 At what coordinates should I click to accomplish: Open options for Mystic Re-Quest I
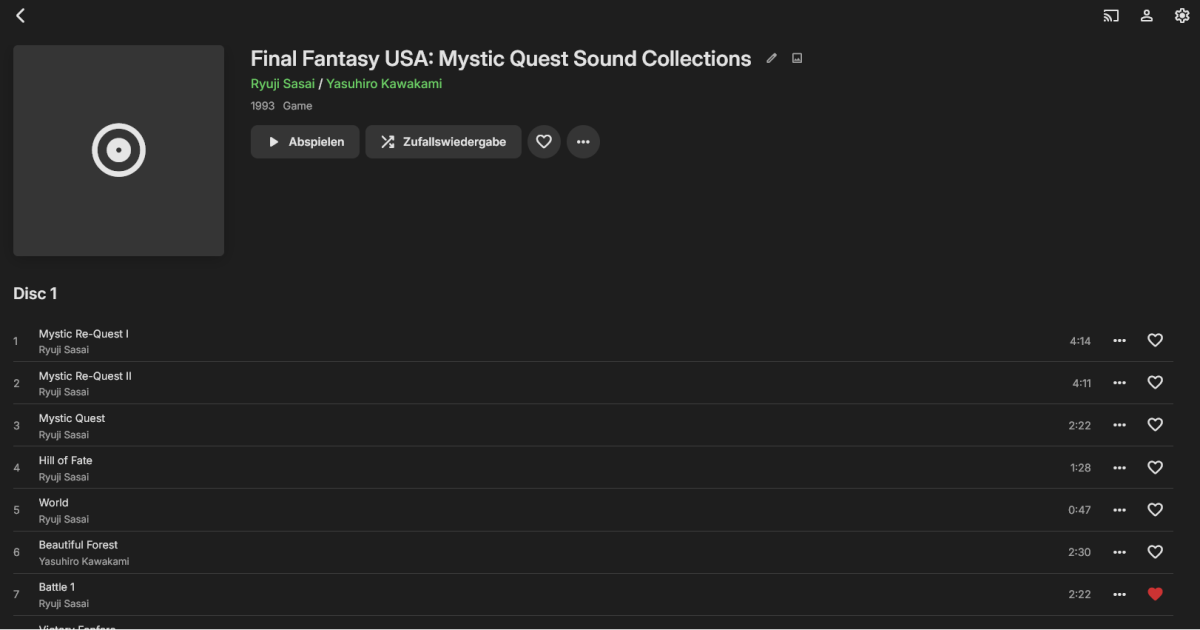coord(1119,340)
